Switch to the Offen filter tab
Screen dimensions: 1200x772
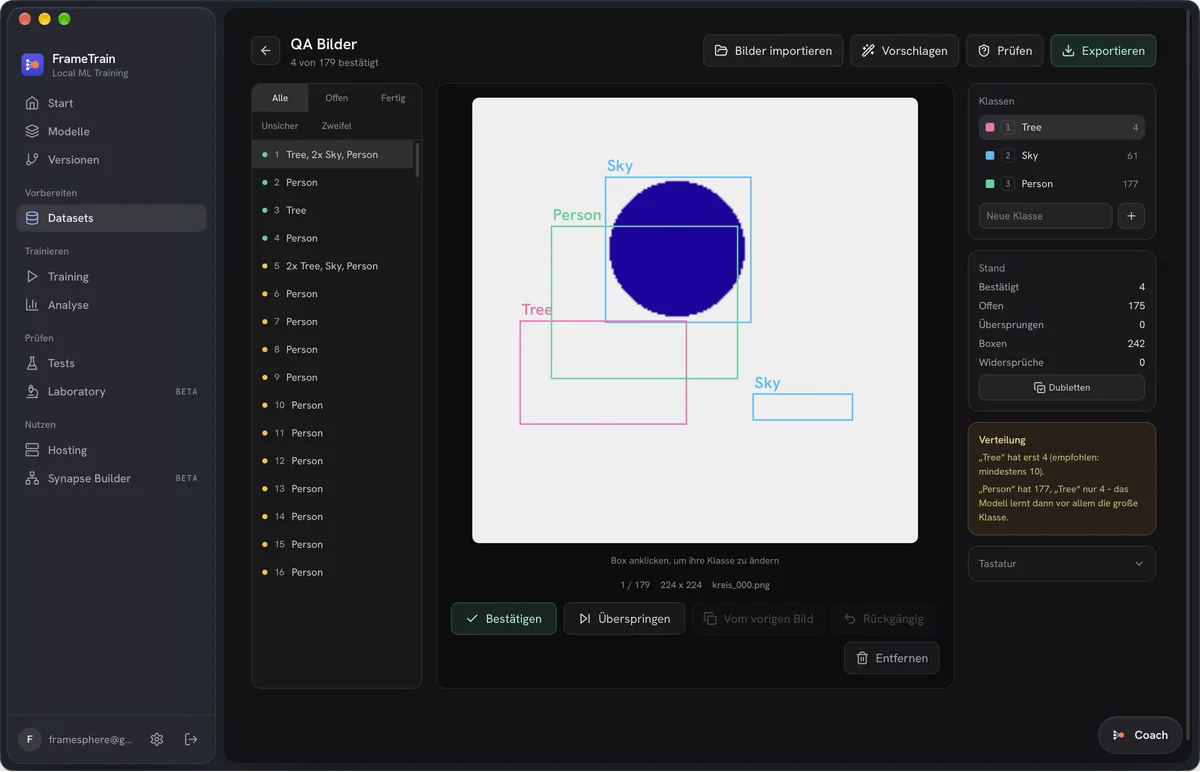337,98
